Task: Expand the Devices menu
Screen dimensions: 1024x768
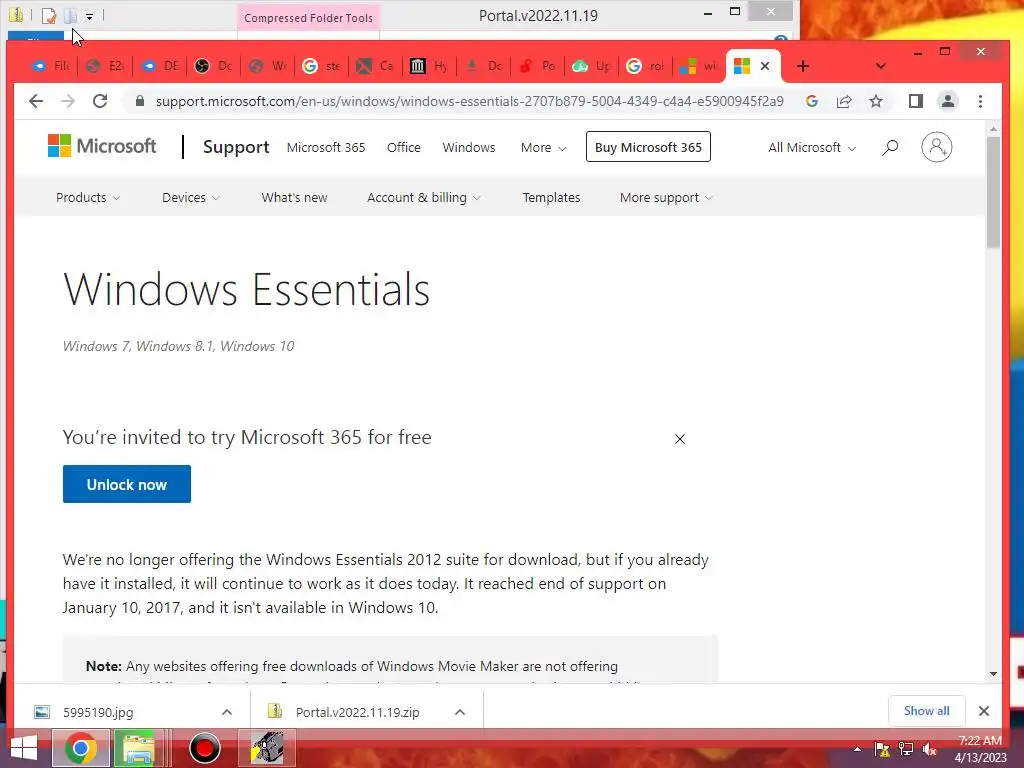Action: coord(191,197)
